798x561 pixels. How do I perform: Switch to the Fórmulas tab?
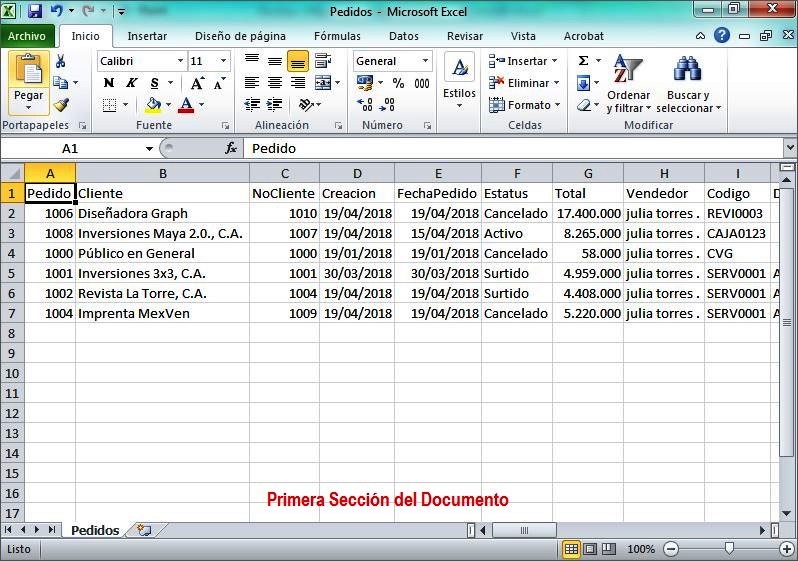pos(337,36)
